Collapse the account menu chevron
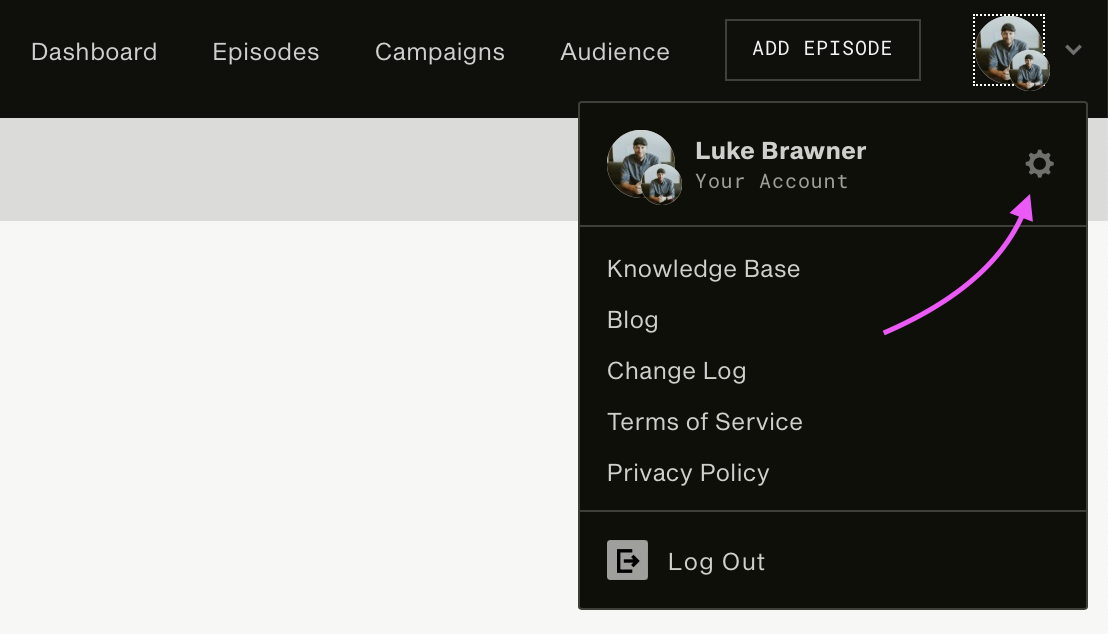Viewport: 1108px width, 634px height. 1073,49
